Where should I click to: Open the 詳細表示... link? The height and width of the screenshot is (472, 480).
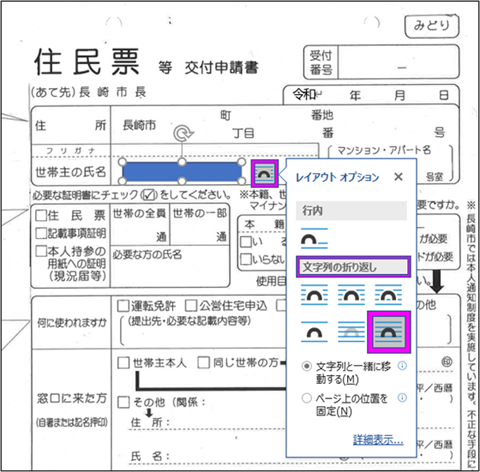click(378, 440)
